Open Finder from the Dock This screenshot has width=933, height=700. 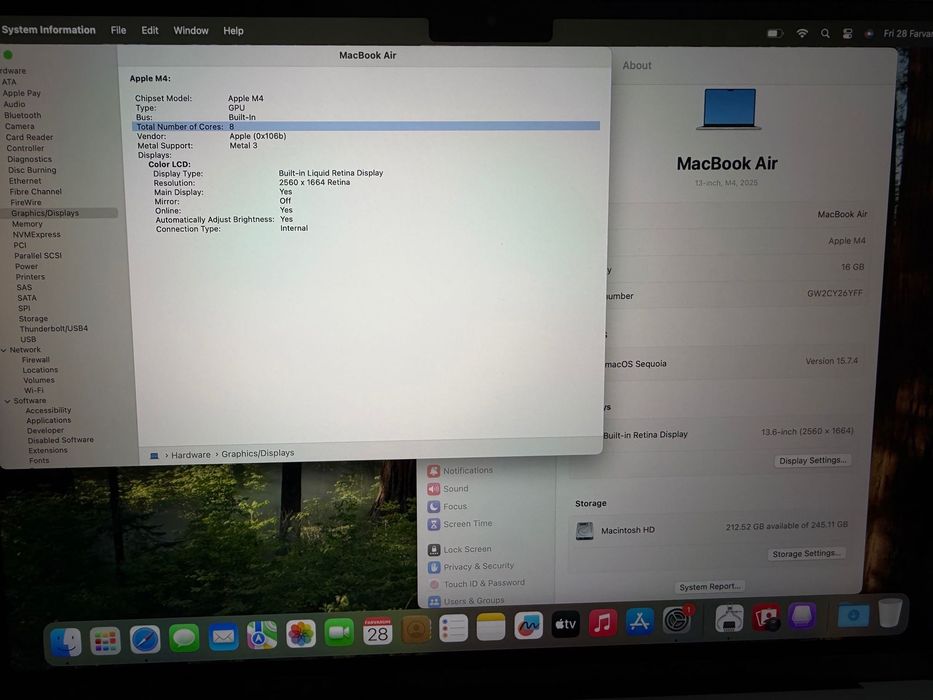click(66, 642)
